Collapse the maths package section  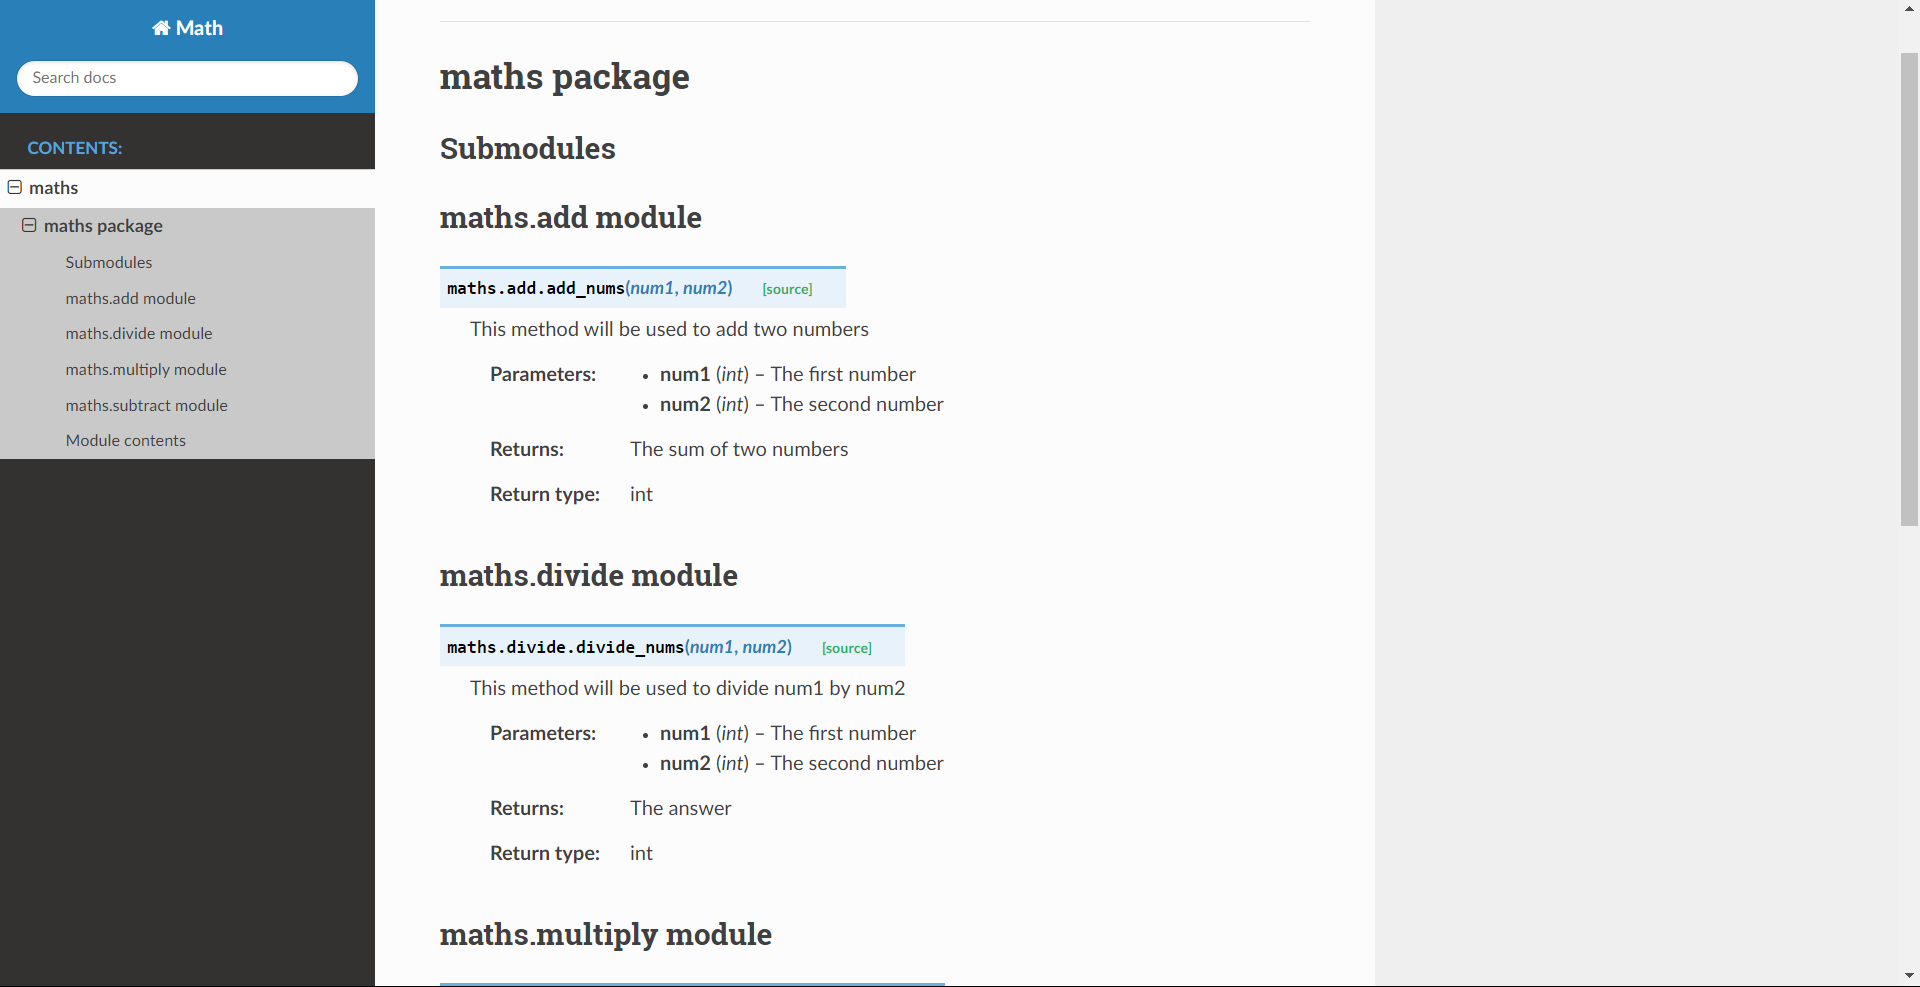(x=29, y=225)
